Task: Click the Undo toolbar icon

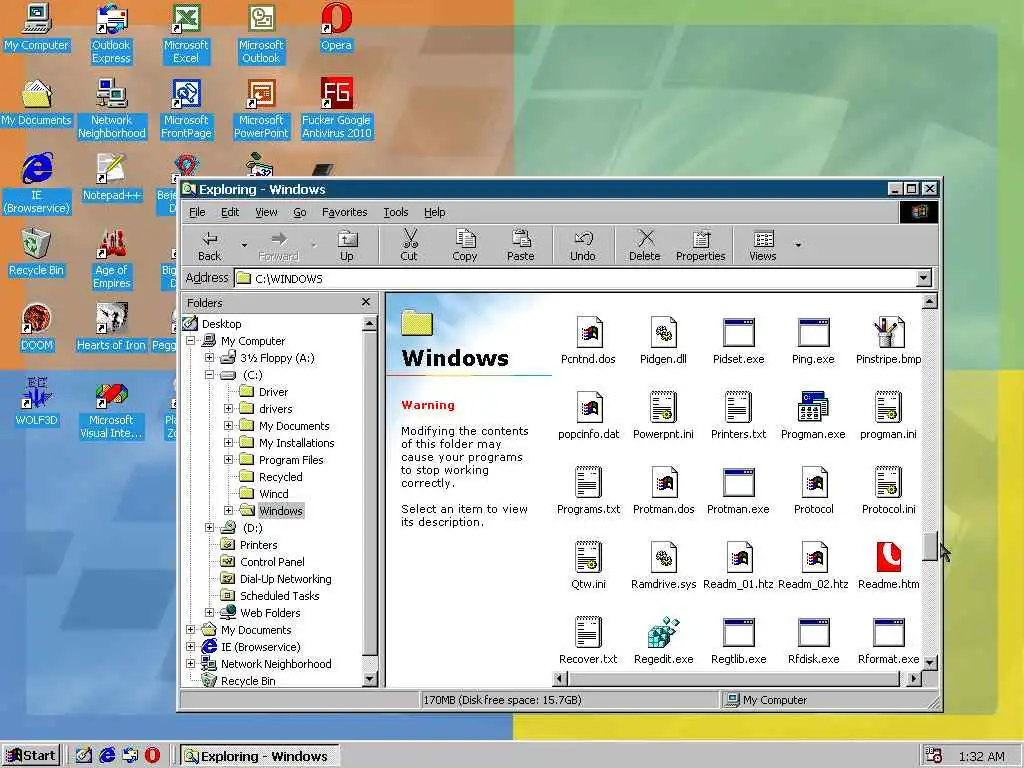Action: tap(583, 239)
